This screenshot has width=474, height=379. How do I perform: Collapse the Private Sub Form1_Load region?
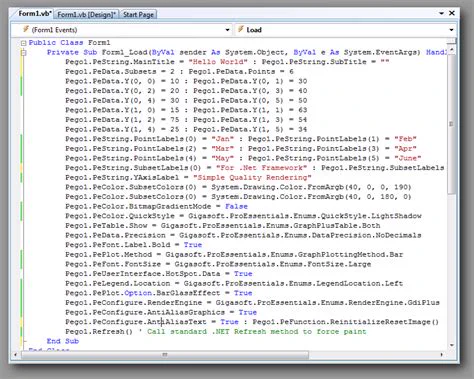click(x=23, y=53)
